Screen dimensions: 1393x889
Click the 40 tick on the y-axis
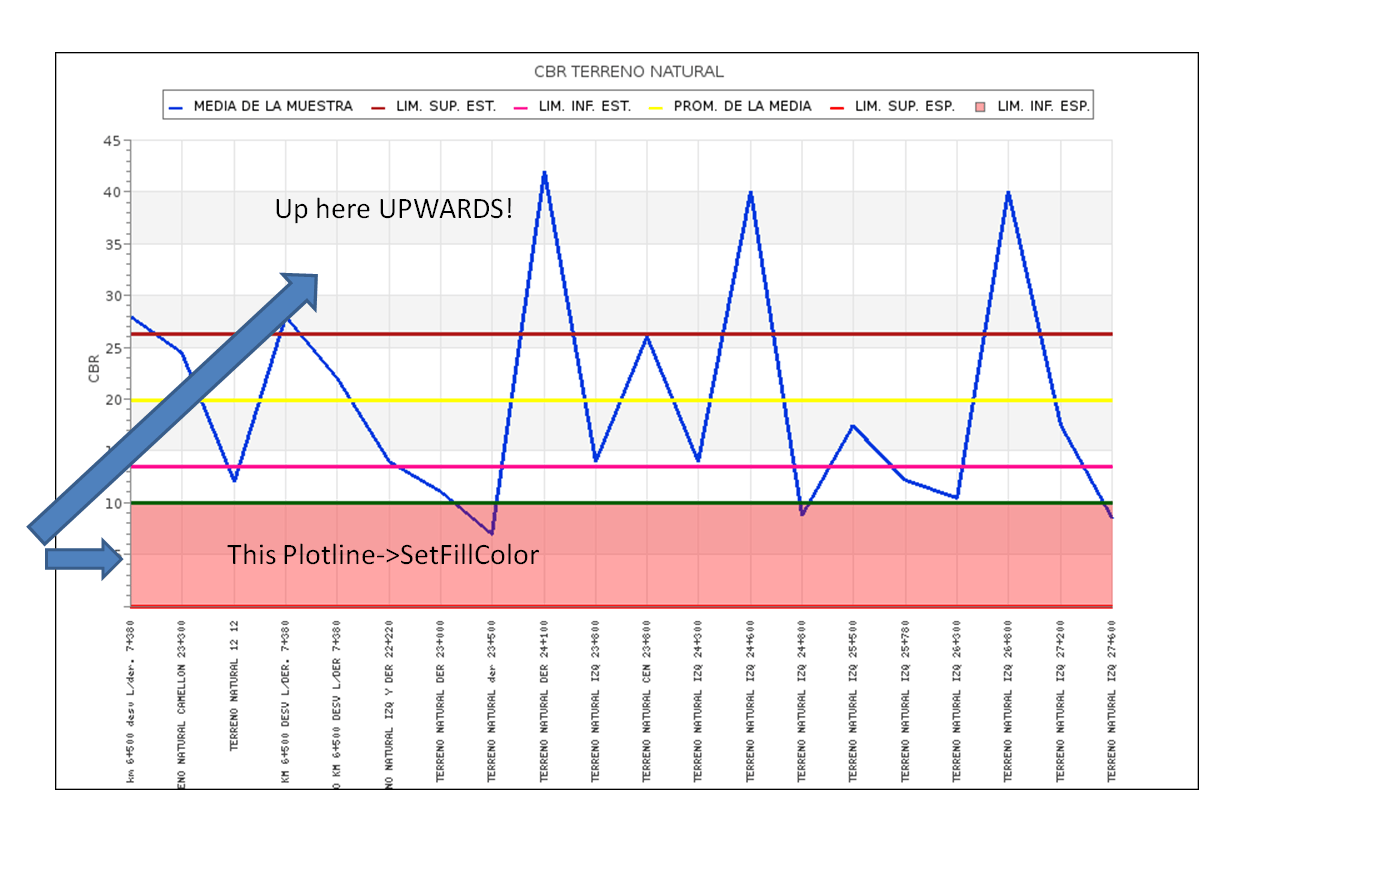pos(112,192)
